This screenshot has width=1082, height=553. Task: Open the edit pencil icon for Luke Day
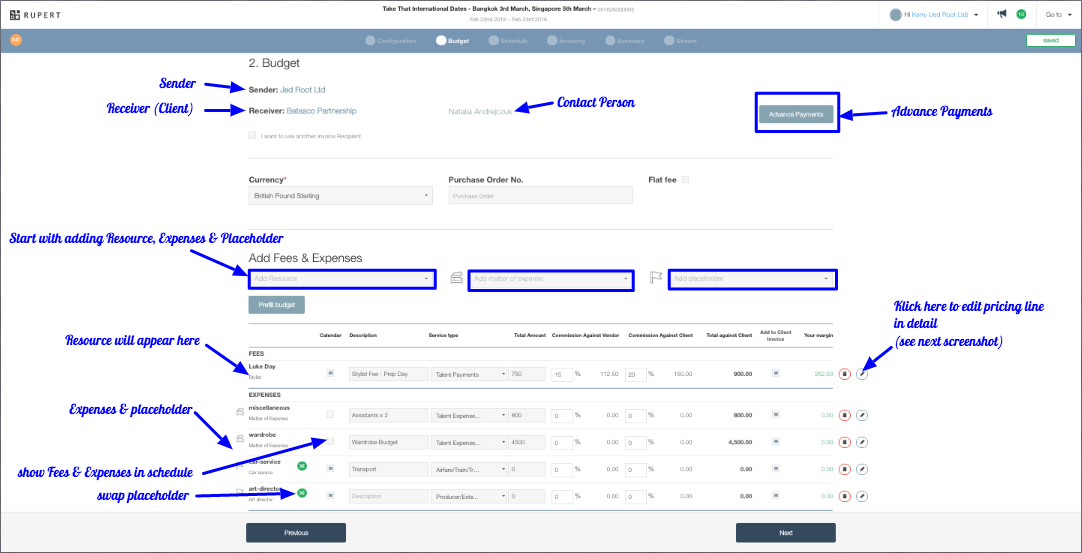[x=862, y=374]
